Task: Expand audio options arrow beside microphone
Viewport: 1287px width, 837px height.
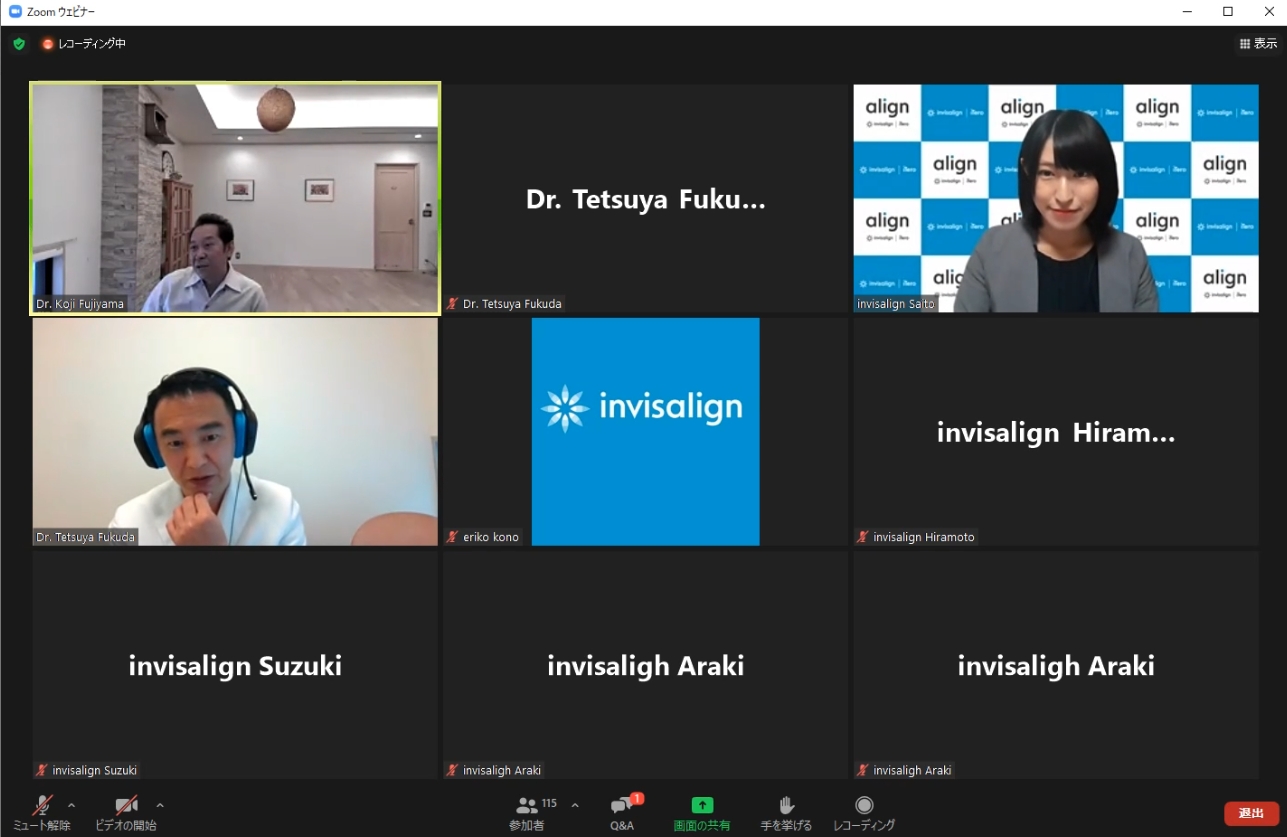Action: coord(72,805)
